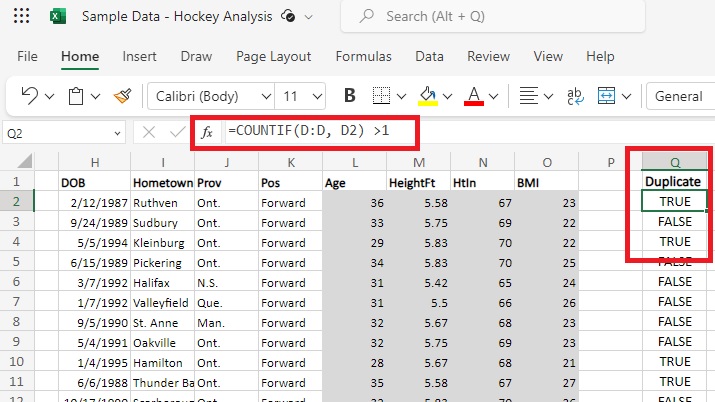Viewport: 715px width, 402px height.
Task: Toggle Bold formatting
Action: [349, 96]
